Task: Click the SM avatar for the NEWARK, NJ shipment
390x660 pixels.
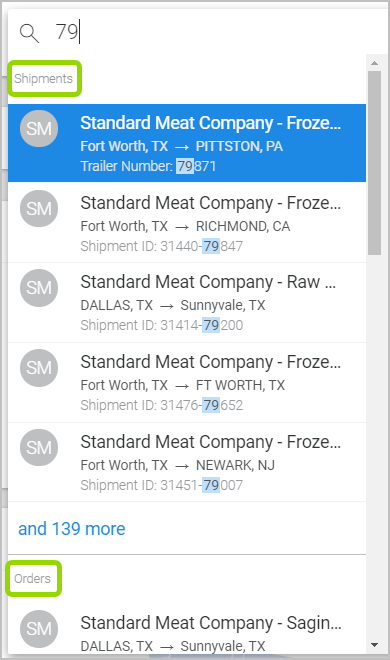Action: [x=39, y=447]
